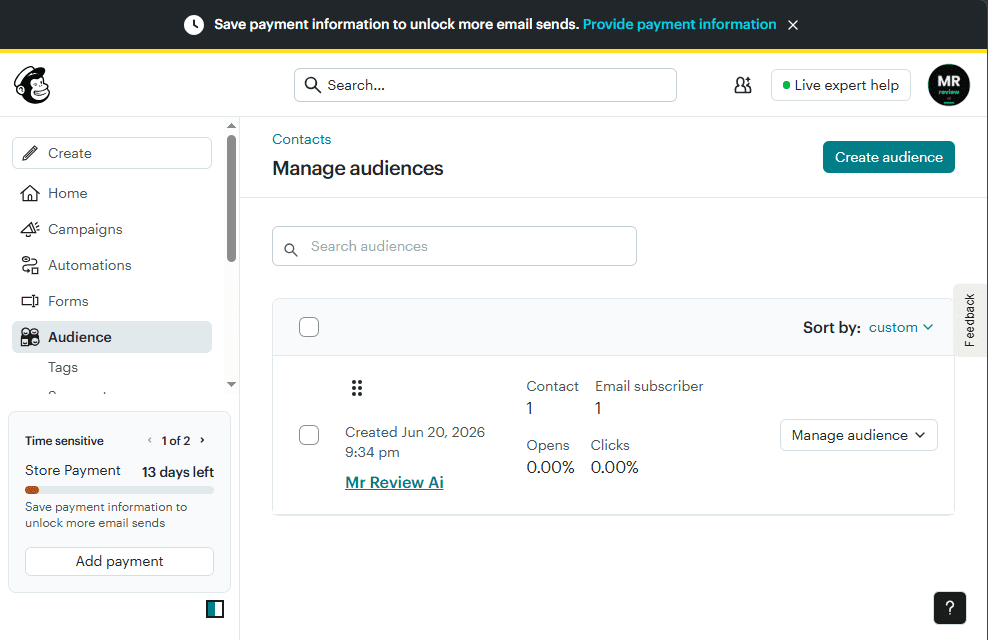Click the sidebar scroll down arrow
The height and width of the screenshot is (640, 988).
coord(231,384)
